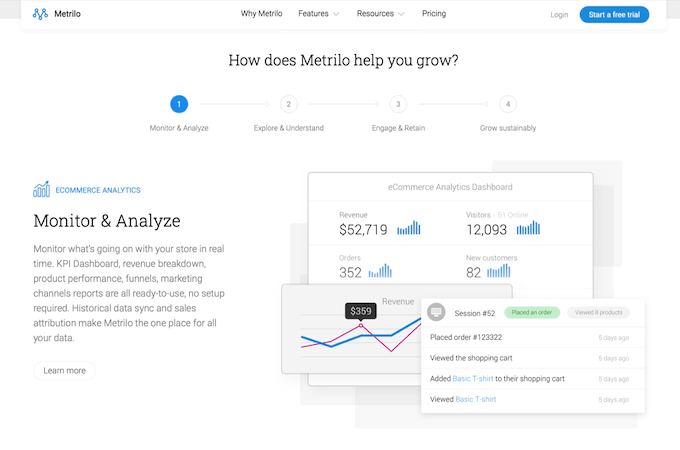
Task: Click the Learn more button
Action: point(65,371)
